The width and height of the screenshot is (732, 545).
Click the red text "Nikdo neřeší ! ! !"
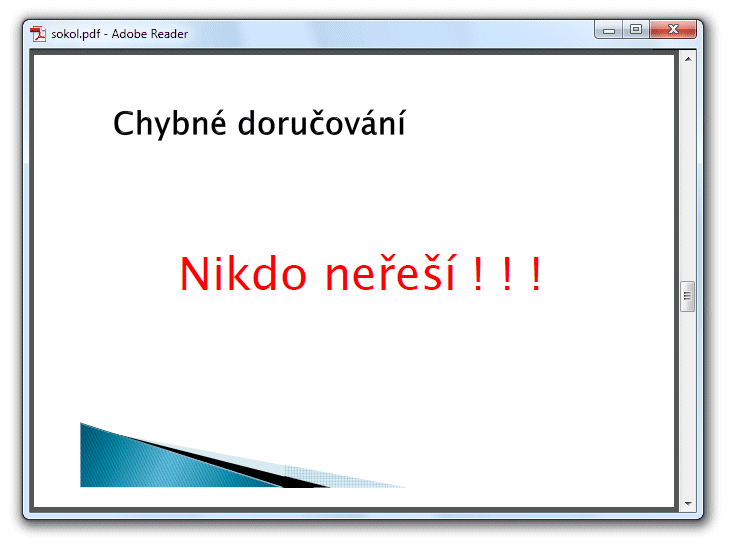click(361, 274)
